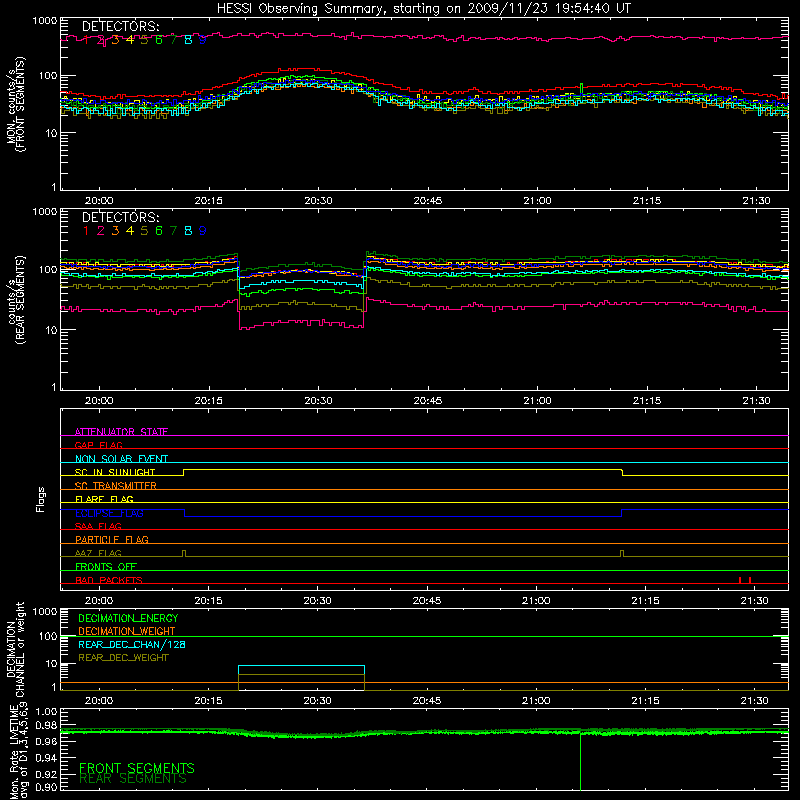Click the REAR_DEC_CHAN/128 legend label
800x800 pixels.
pyautogui.click(x=132, y=644)
